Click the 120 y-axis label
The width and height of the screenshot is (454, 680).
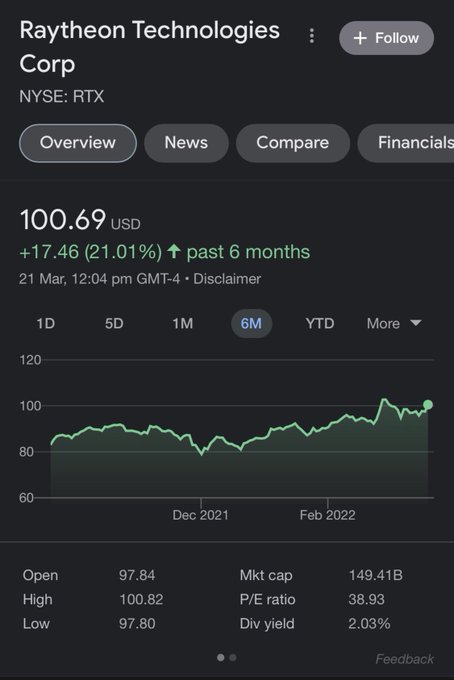[30, 360]
